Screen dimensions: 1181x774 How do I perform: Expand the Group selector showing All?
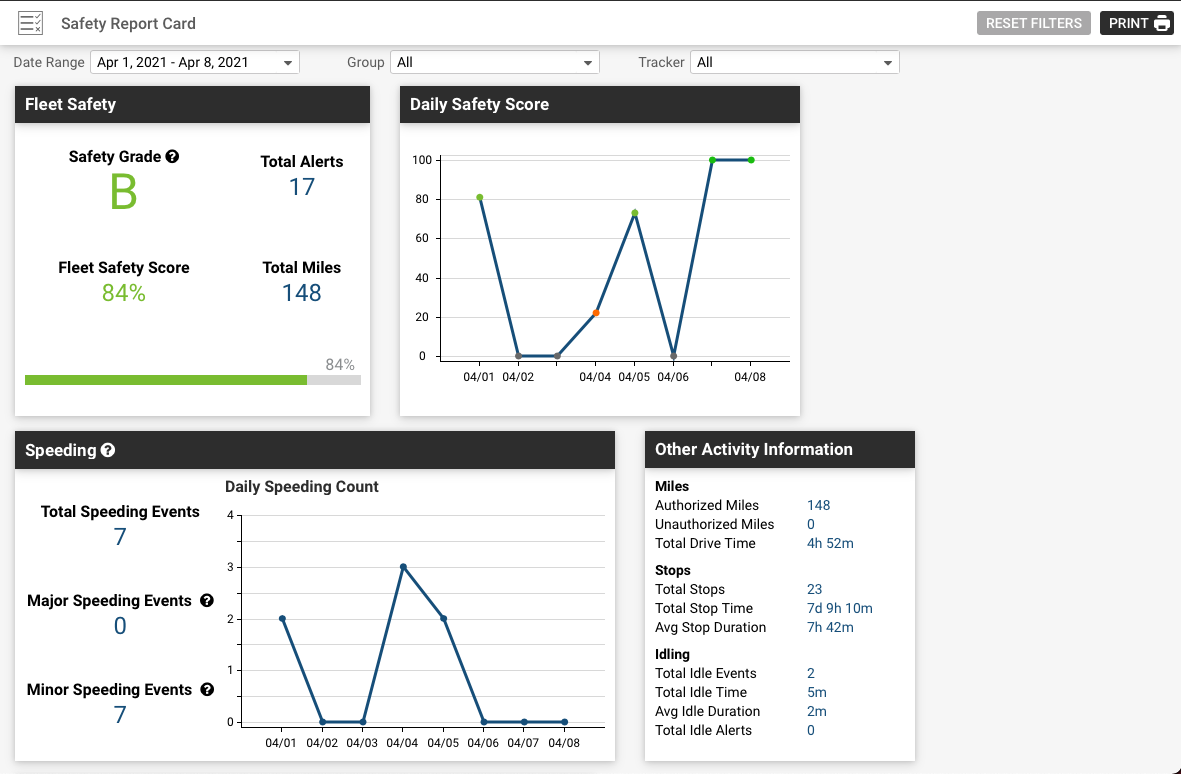pyautogui.click(x=494, y=61)
